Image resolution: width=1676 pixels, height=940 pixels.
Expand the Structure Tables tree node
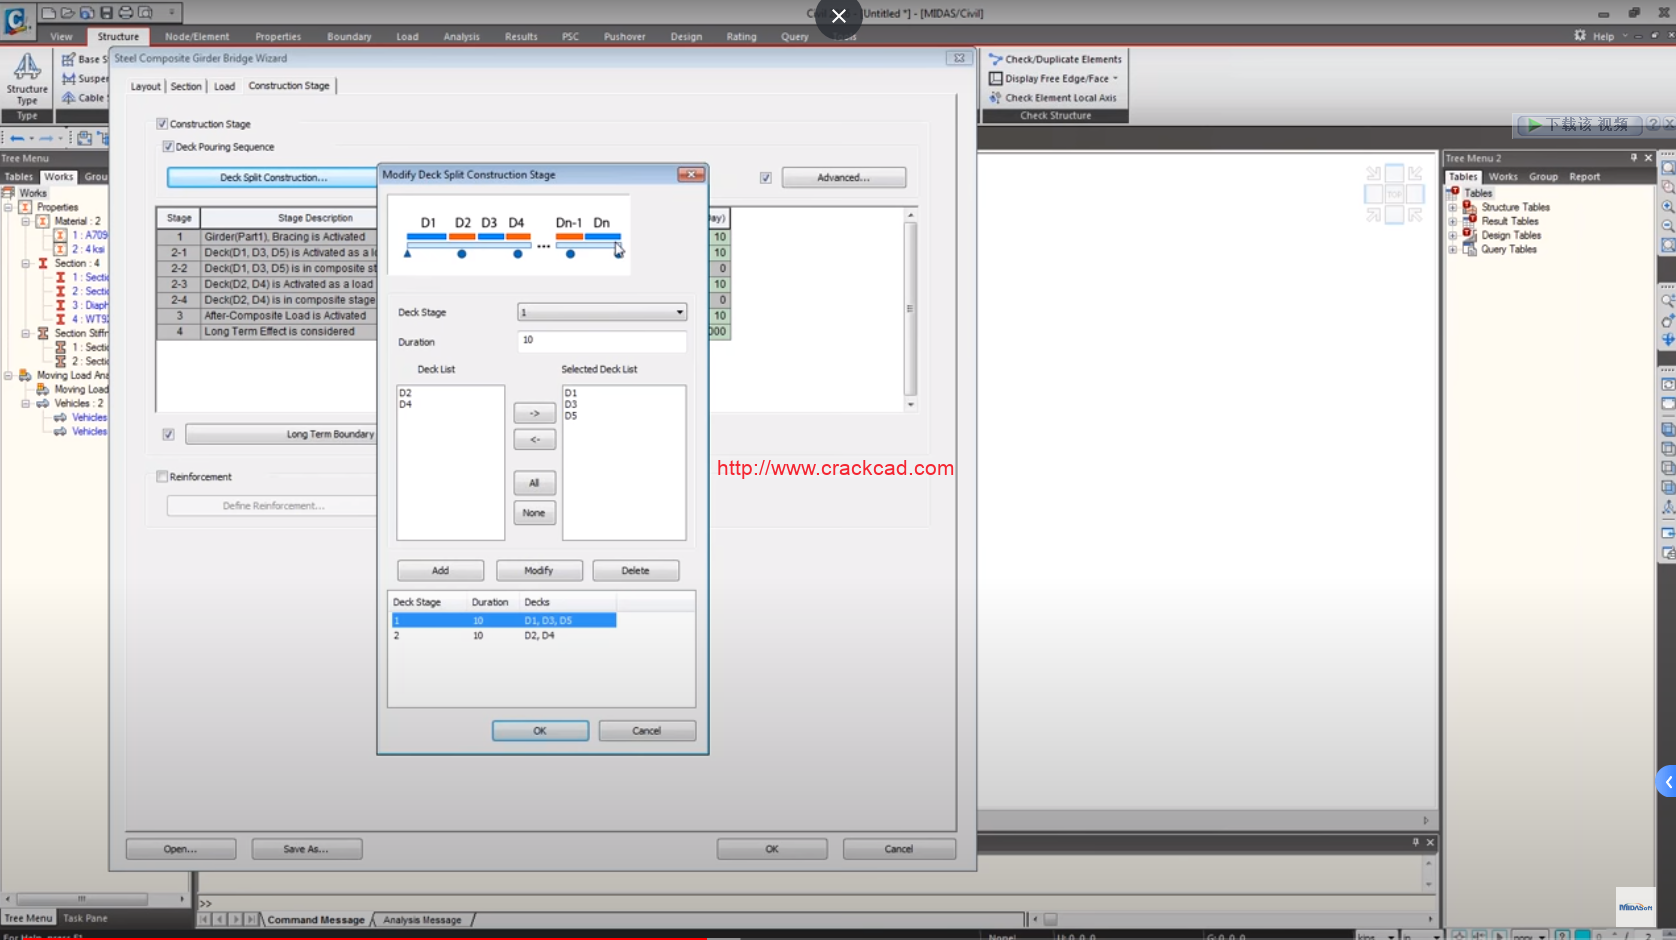point(1452,207)
